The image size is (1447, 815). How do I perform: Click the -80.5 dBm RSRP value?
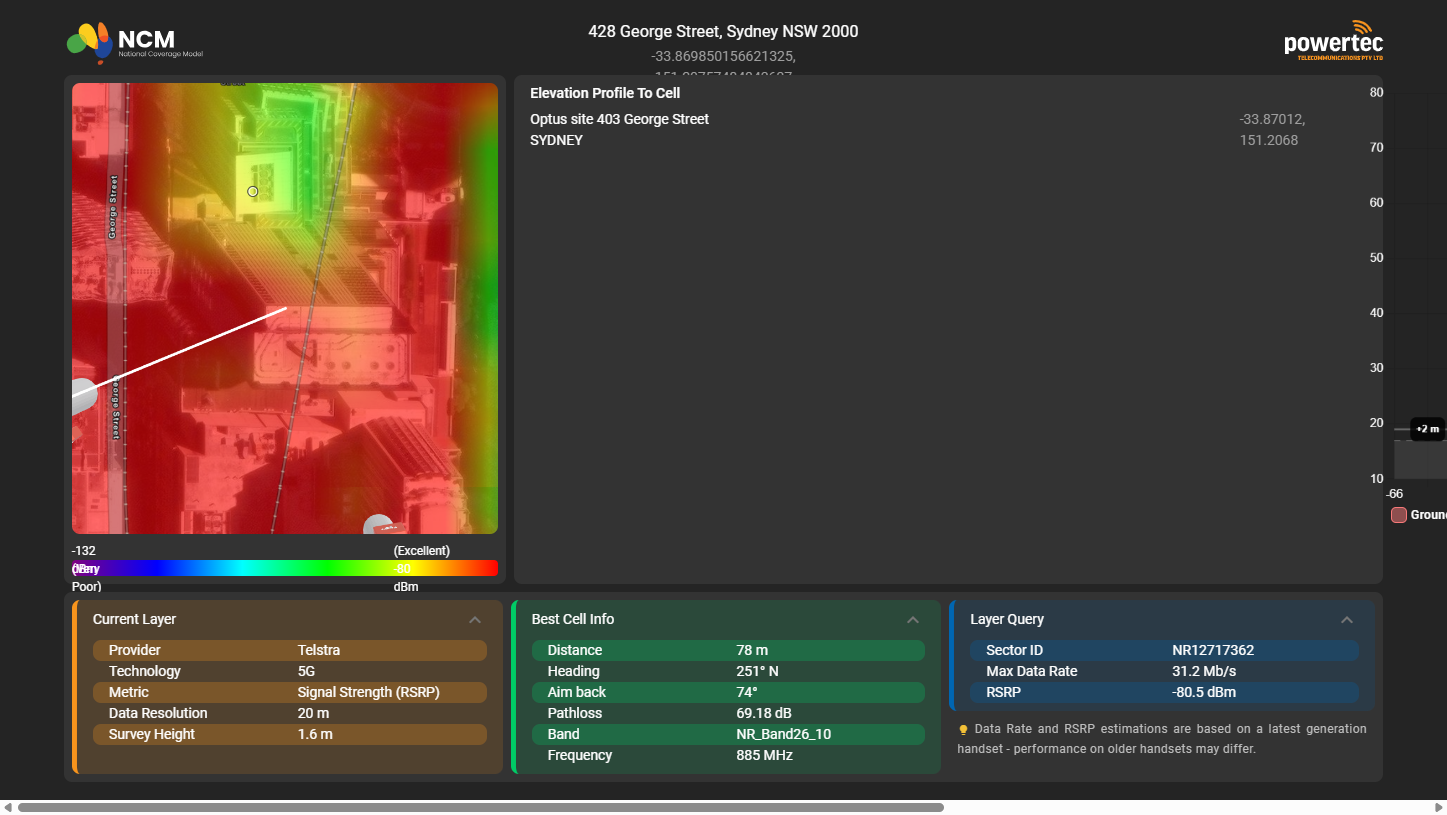(1204, 692)
